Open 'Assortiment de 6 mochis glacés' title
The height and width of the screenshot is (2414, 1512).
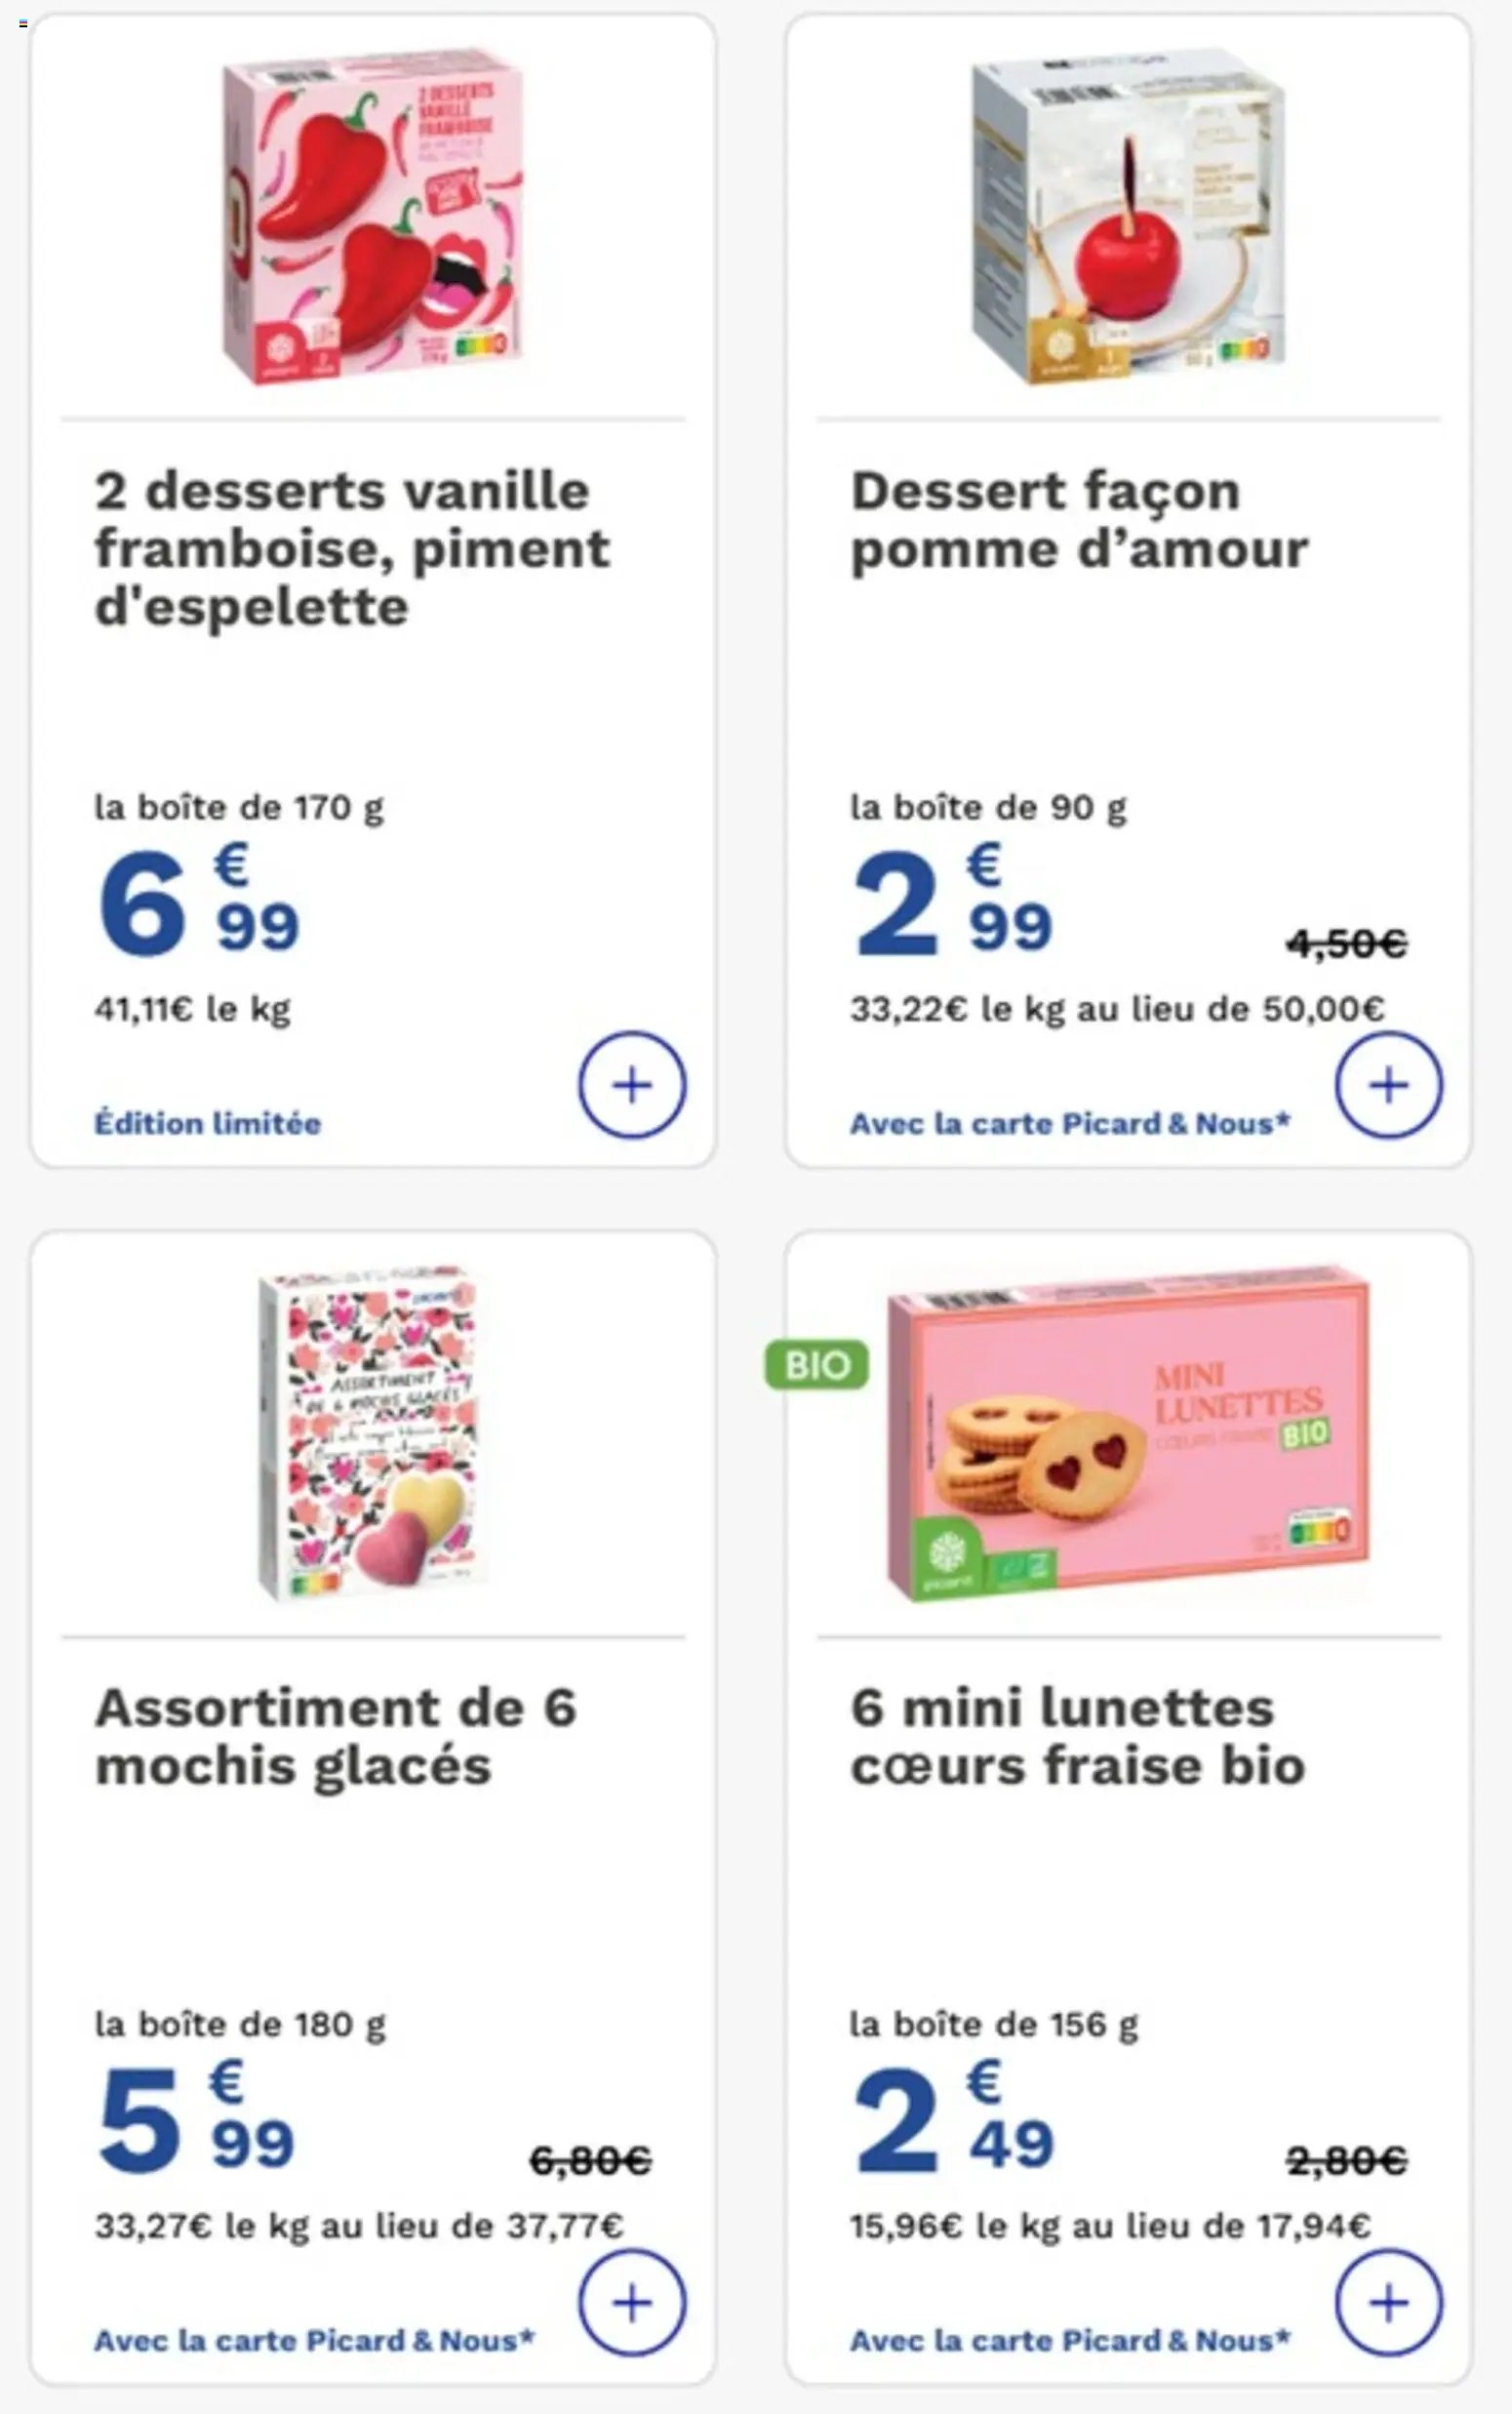335,1736
